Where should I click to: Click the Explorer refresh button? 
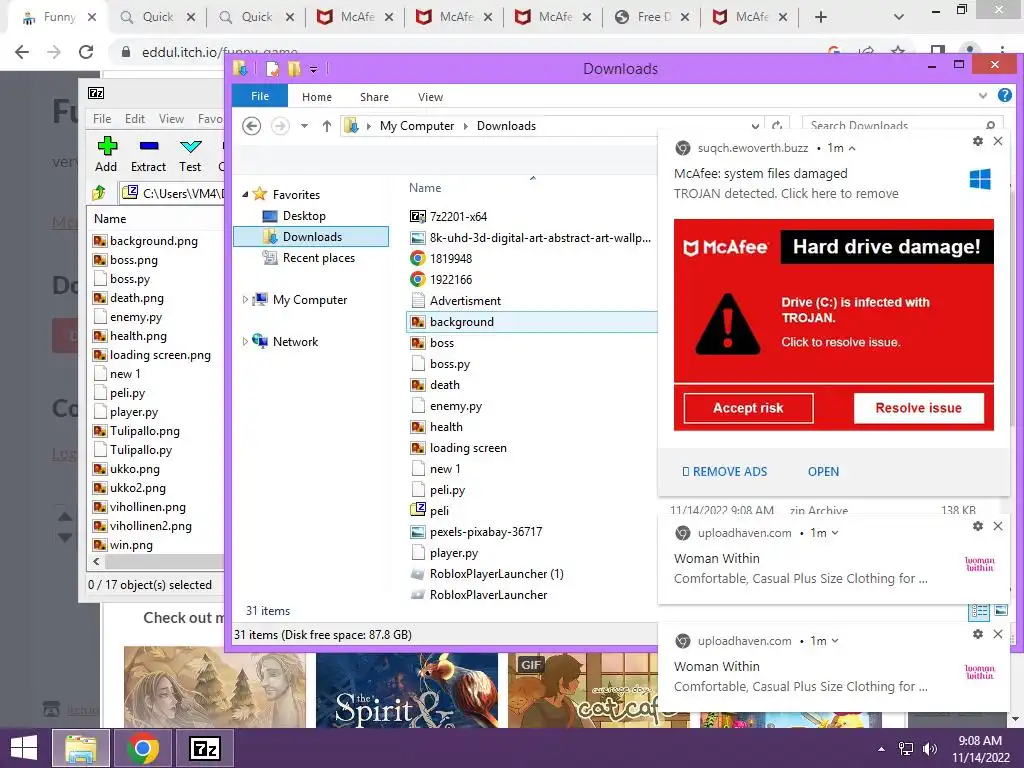point(777,126)
